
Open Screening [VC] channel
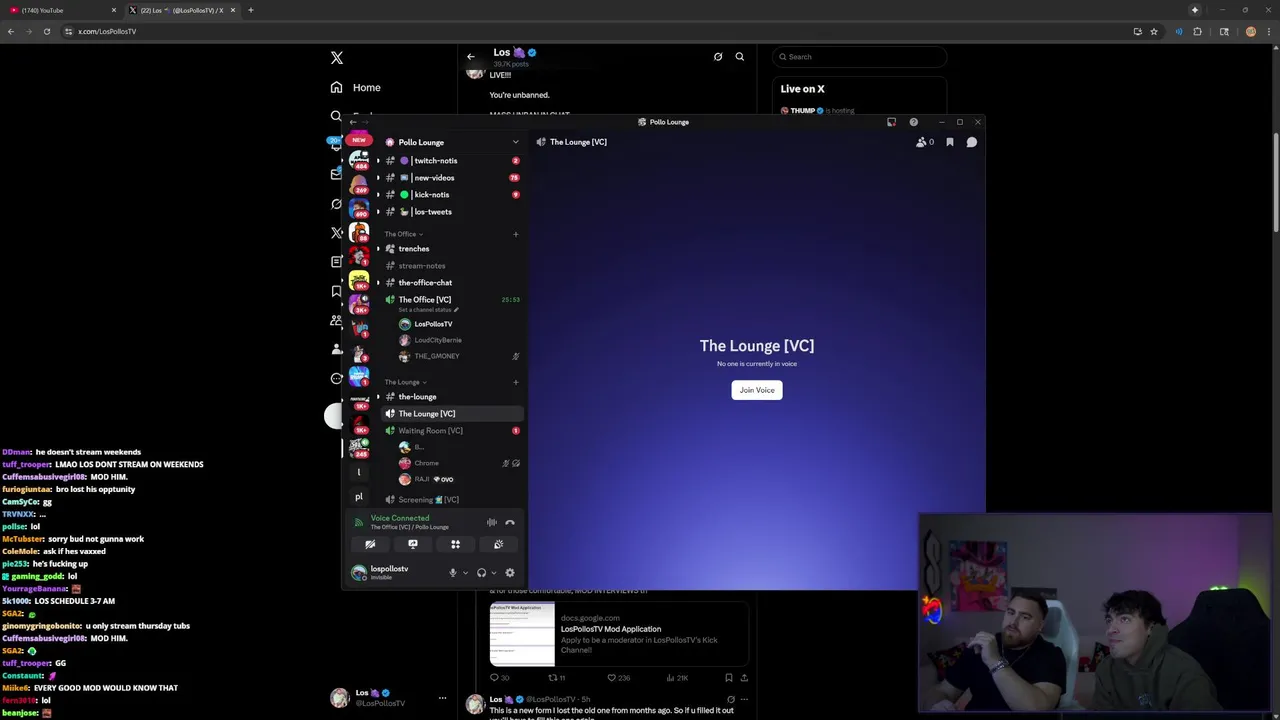tap(452, 500)
